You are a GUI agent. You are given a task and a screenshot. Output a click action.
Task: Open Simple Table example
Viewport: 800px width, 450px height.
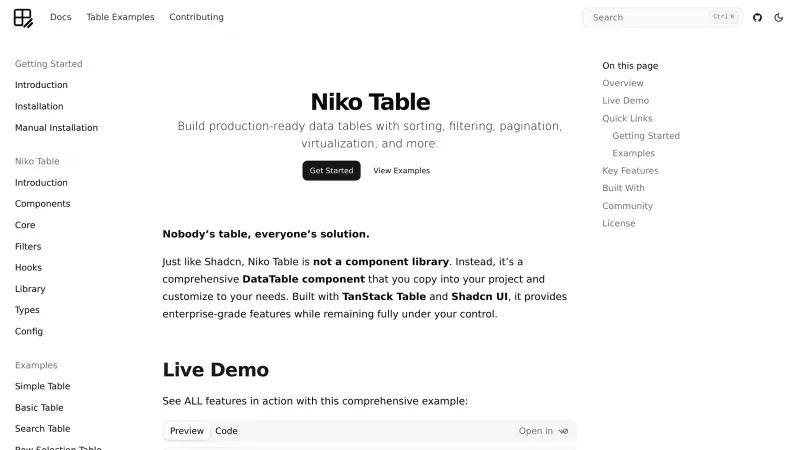pos(42,386)
